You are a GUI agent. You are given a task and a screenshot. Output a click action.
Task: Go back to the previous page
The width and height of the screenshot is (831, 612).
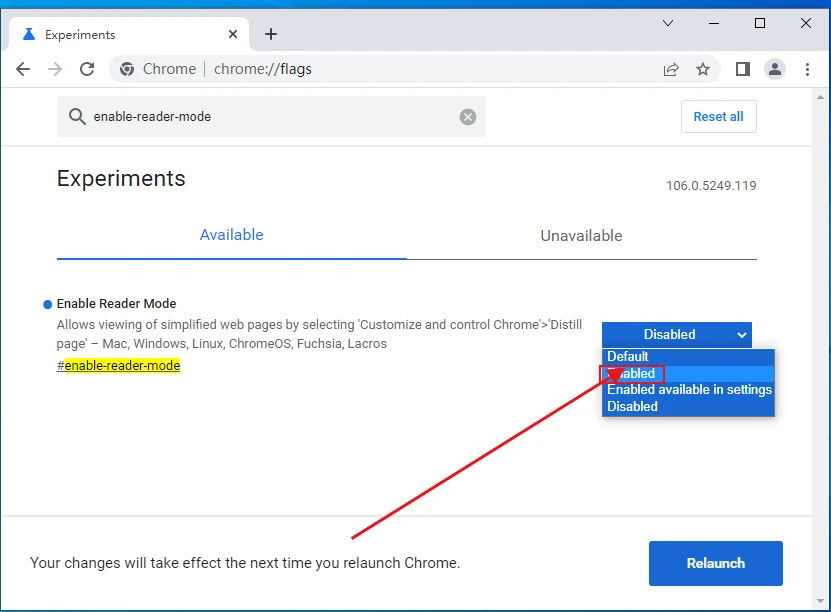pyautogui.click(x=23, y=69)
